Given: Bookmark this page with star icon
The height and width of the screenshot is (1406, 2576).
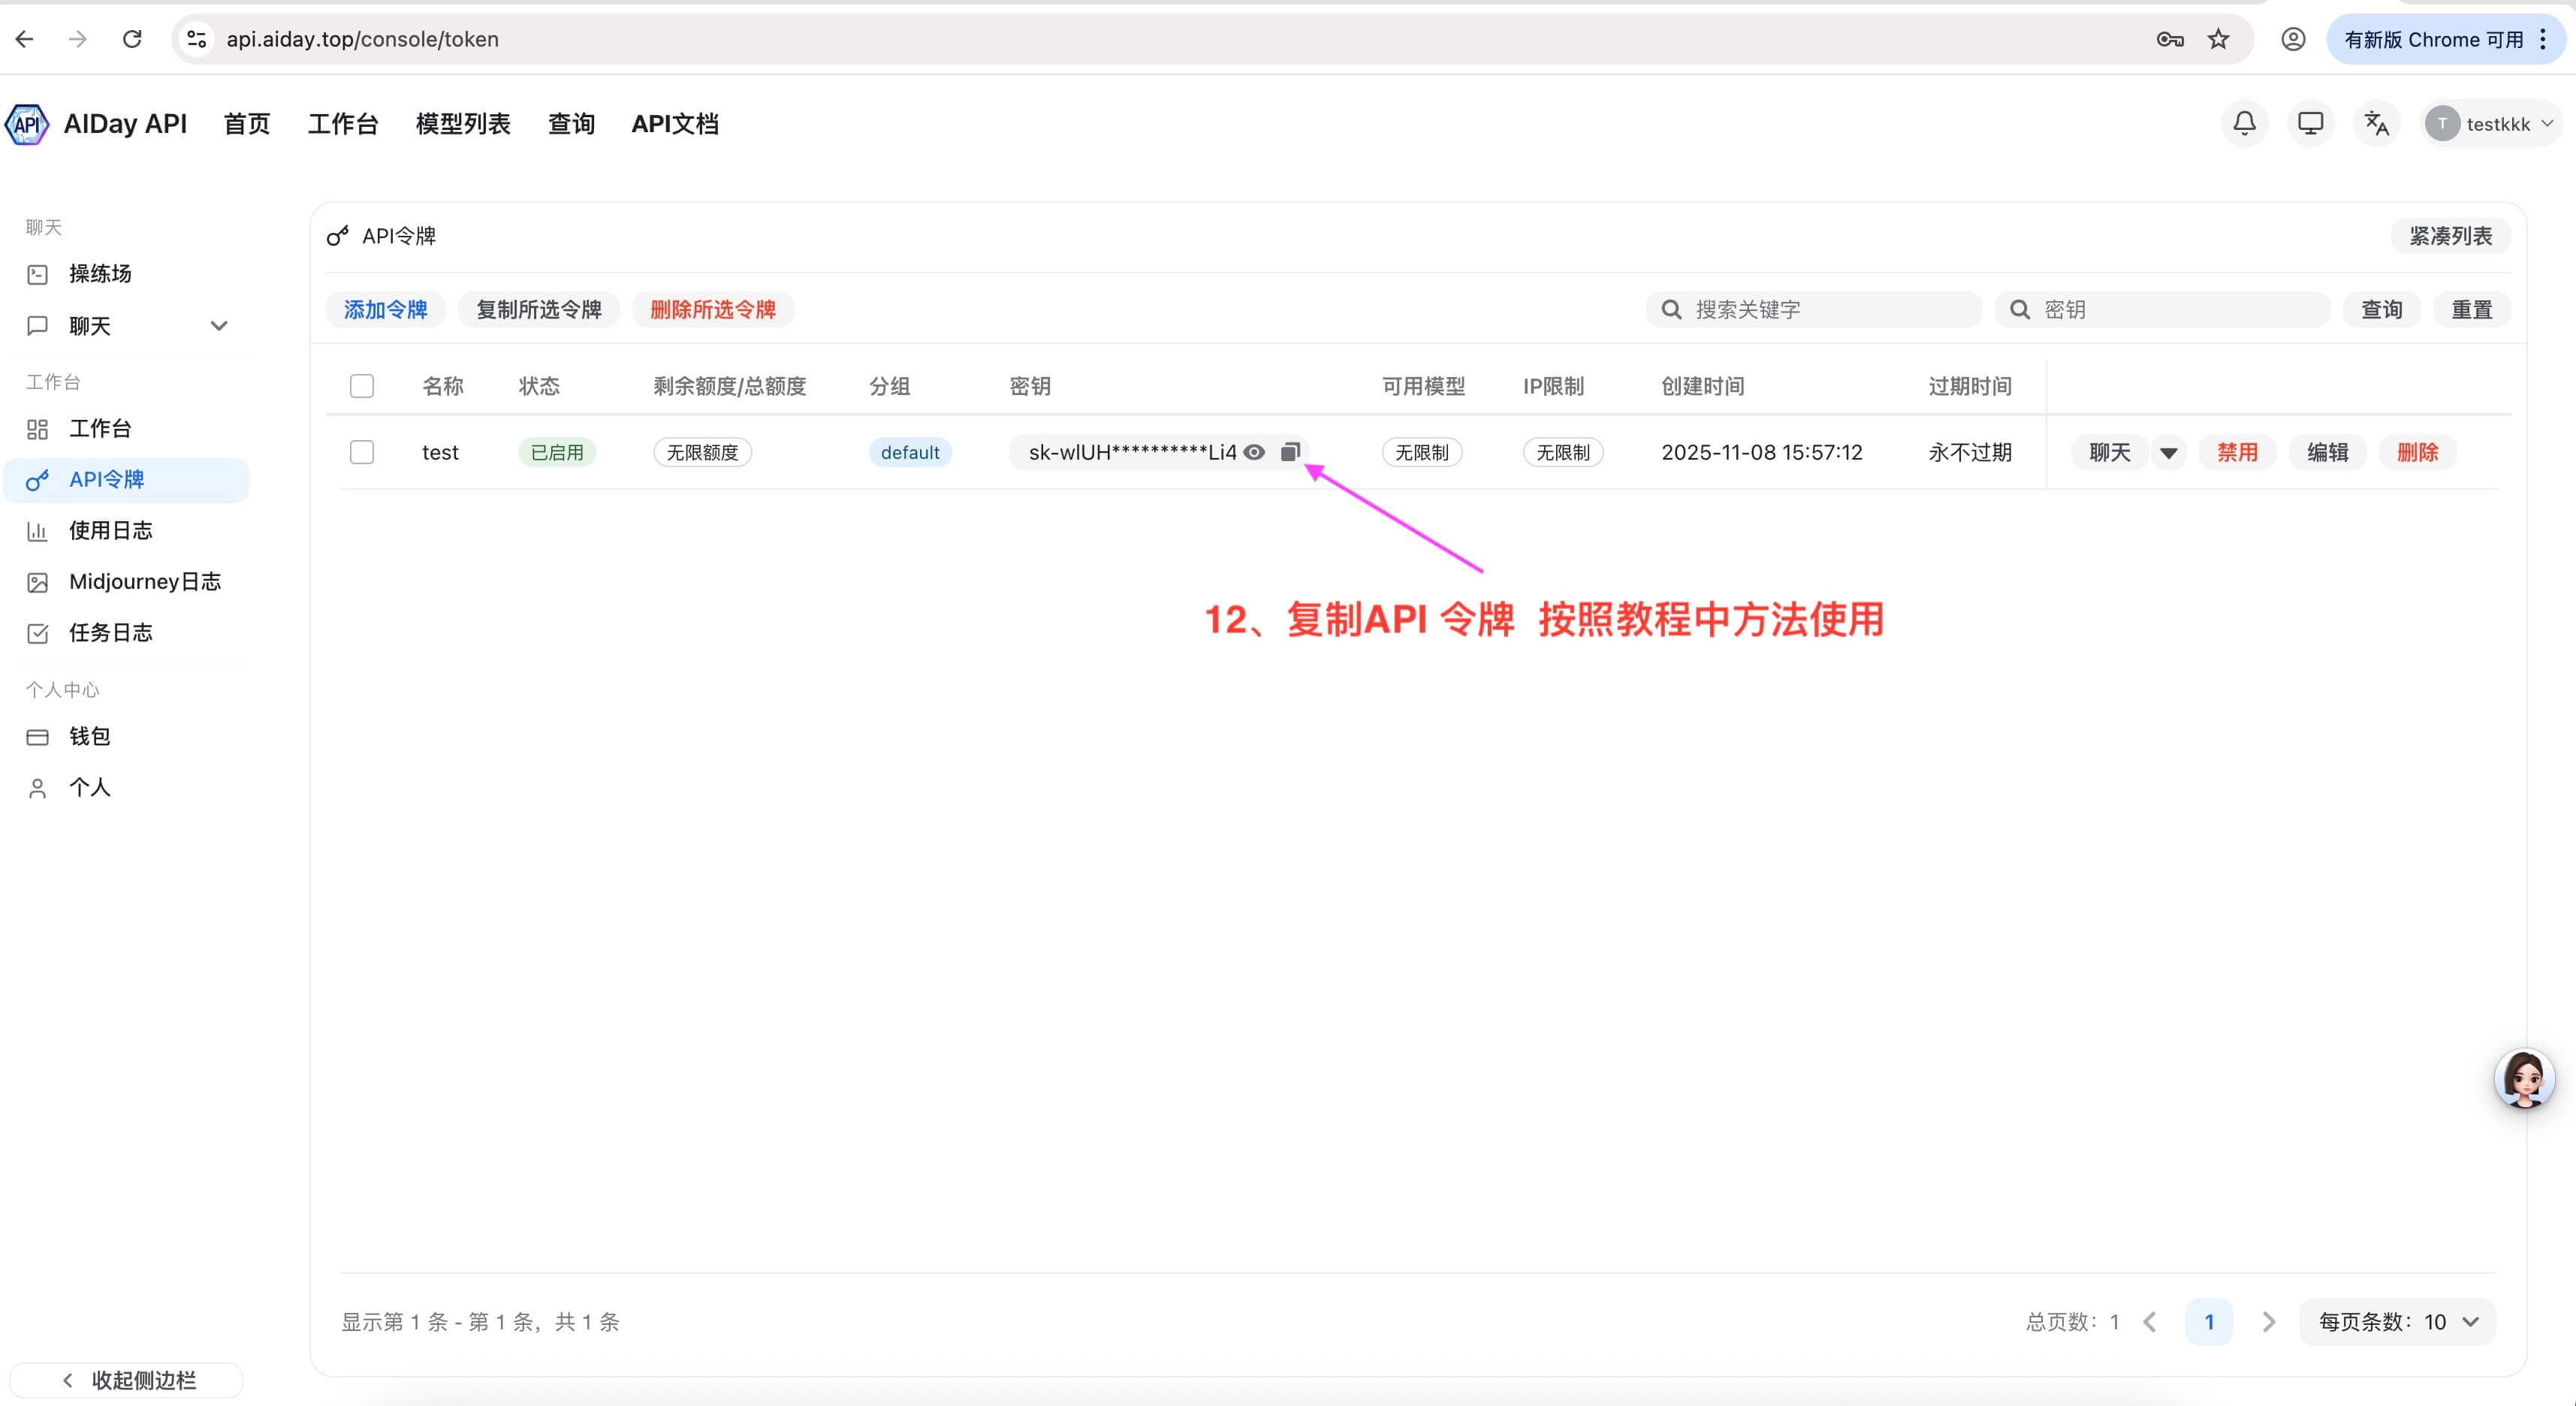Looking at the screenshot, I should (2218, 39).
